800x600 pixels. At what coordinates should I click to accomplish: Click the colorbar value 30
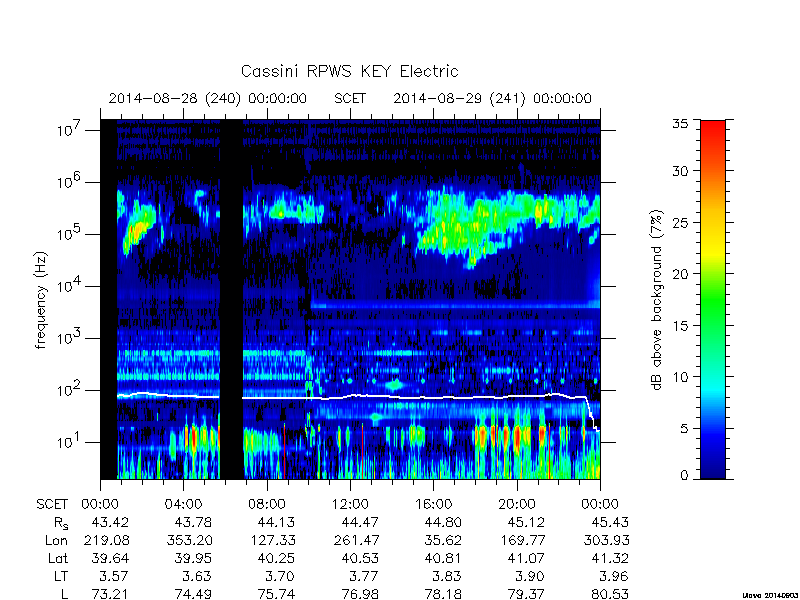point(680,170)
